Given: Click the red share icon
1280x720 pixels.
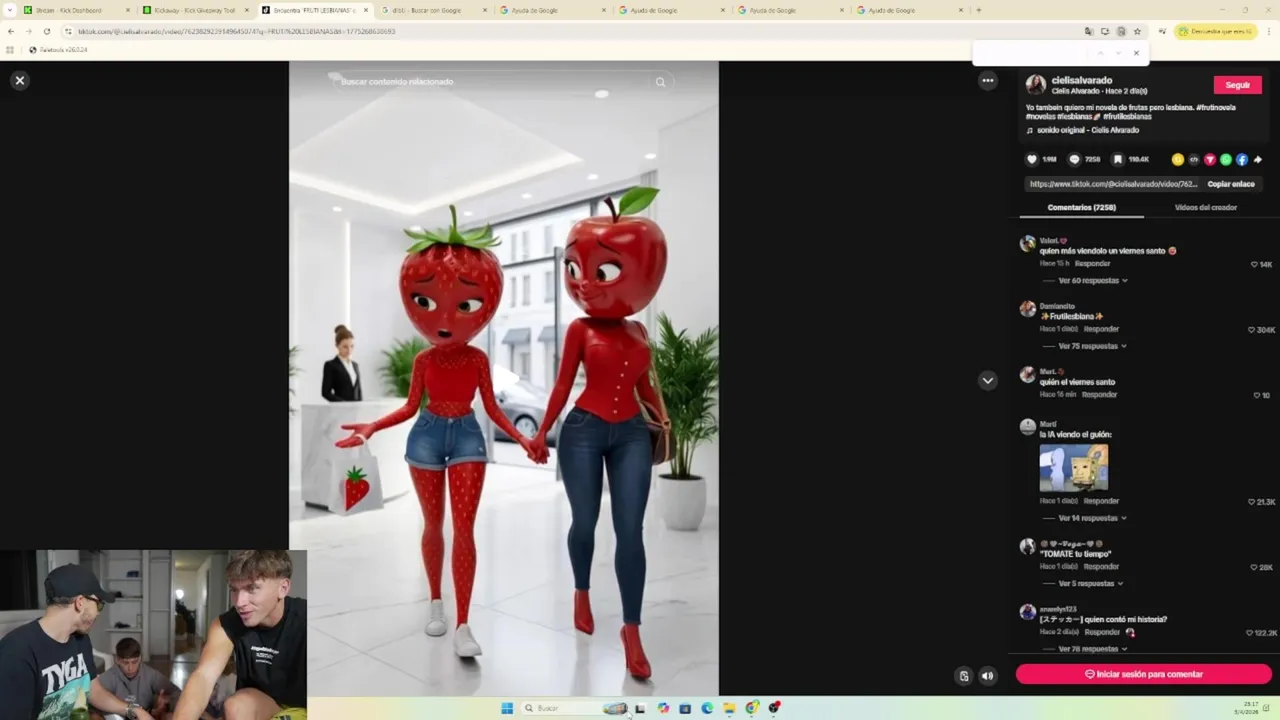Looking at the screenshot, I should 1210,159.
